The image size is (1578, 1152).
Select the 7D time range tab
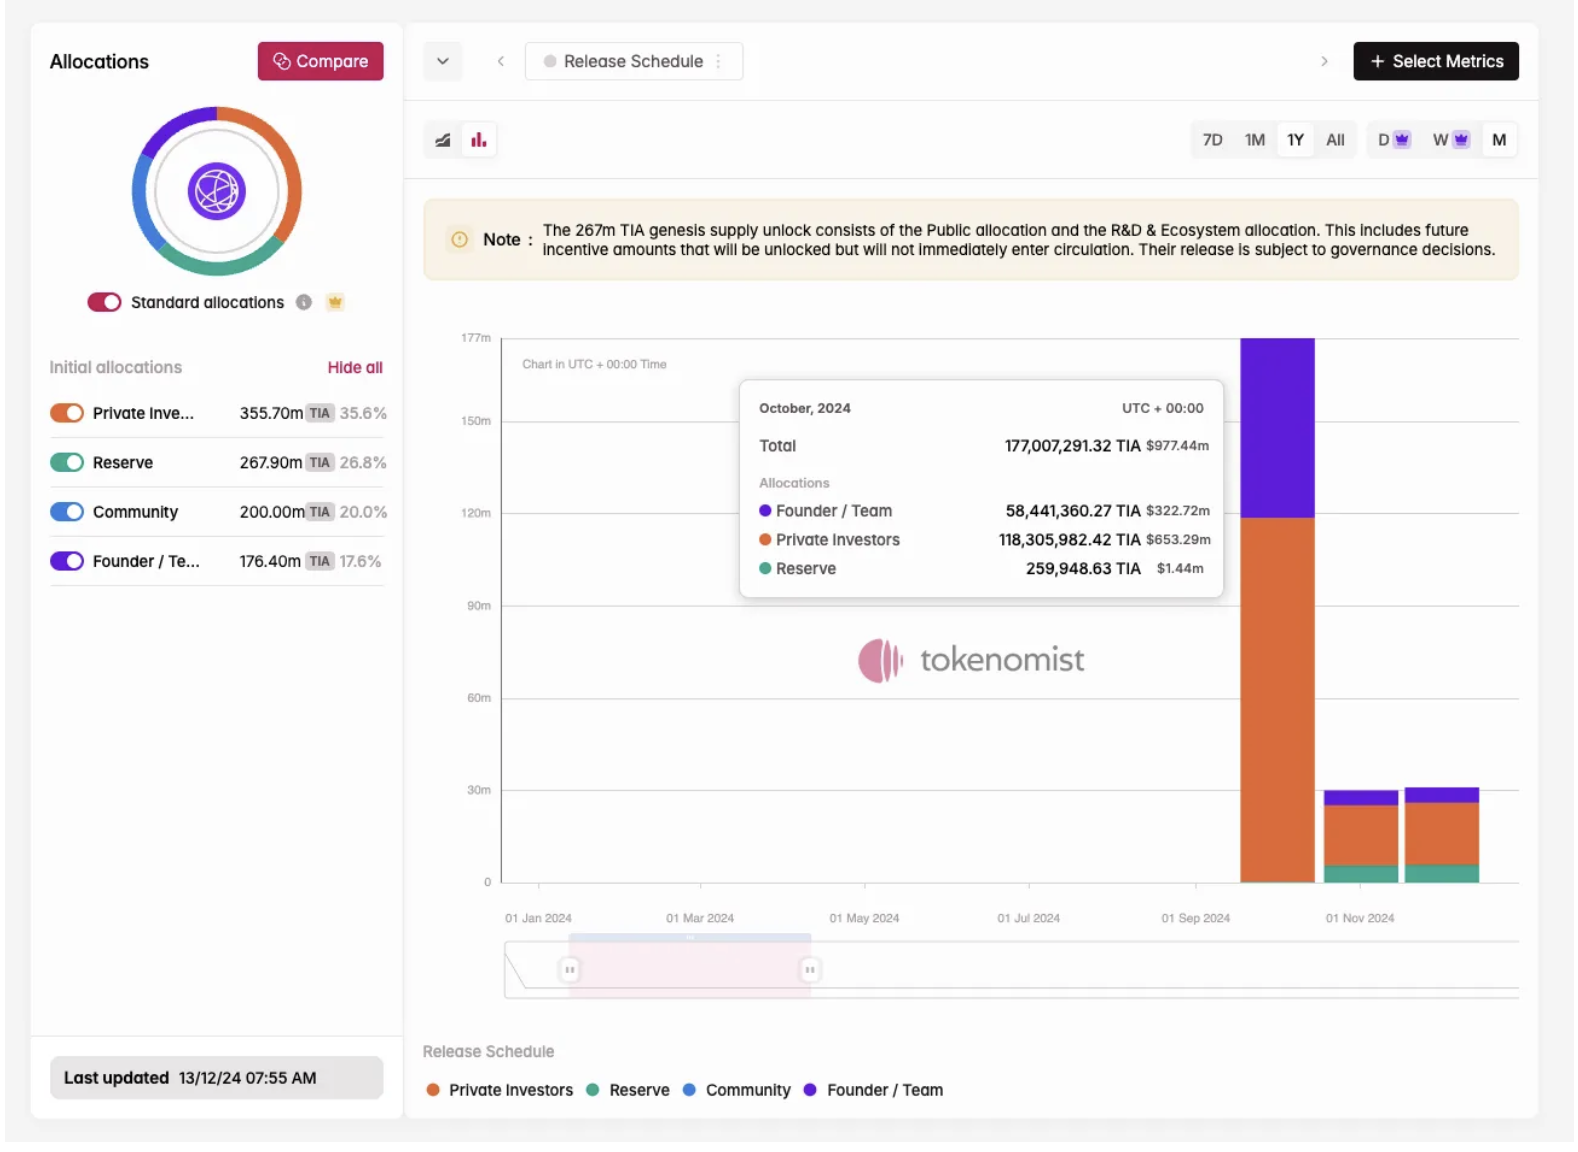(x=1212, y=140)
